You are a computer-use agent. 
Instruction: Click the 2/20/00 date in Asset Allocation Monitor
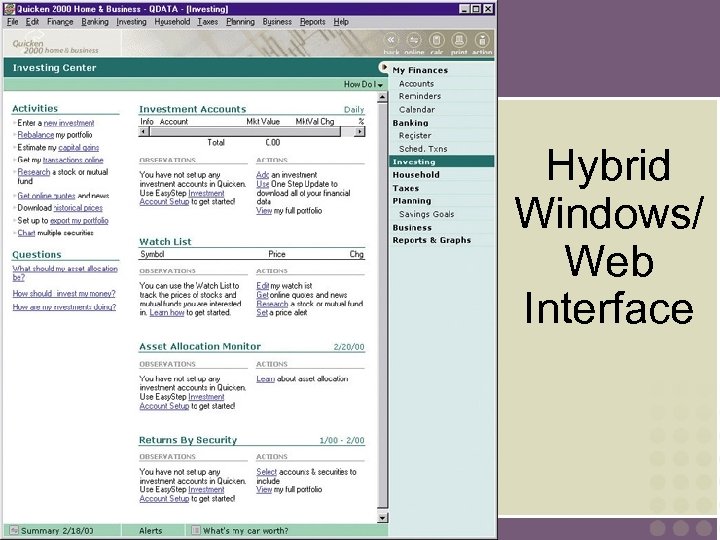click(x=349, y=347)
